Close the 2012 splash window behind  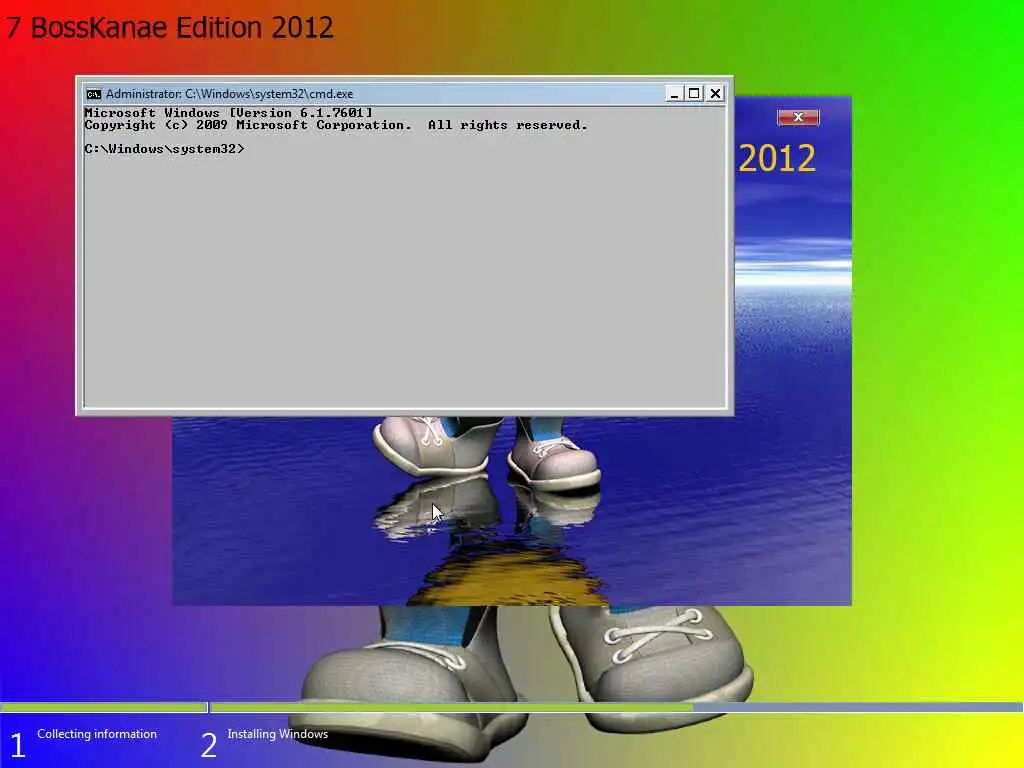pyautogui.click(x=798, y=117)
